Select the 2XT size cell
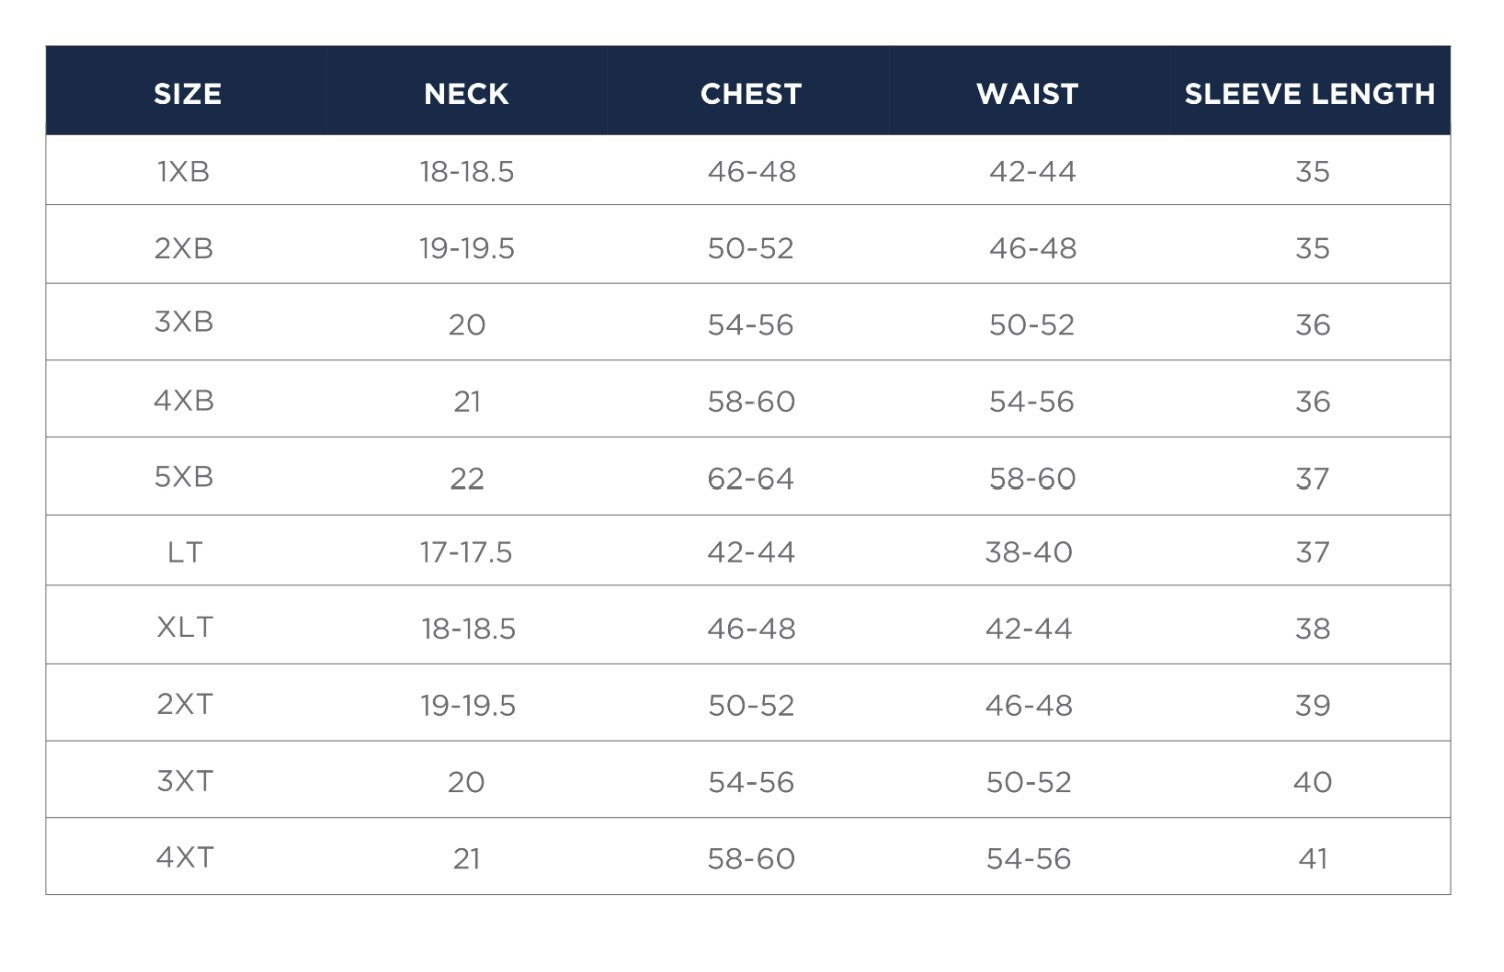1504x972 pixels. [185, 704]
